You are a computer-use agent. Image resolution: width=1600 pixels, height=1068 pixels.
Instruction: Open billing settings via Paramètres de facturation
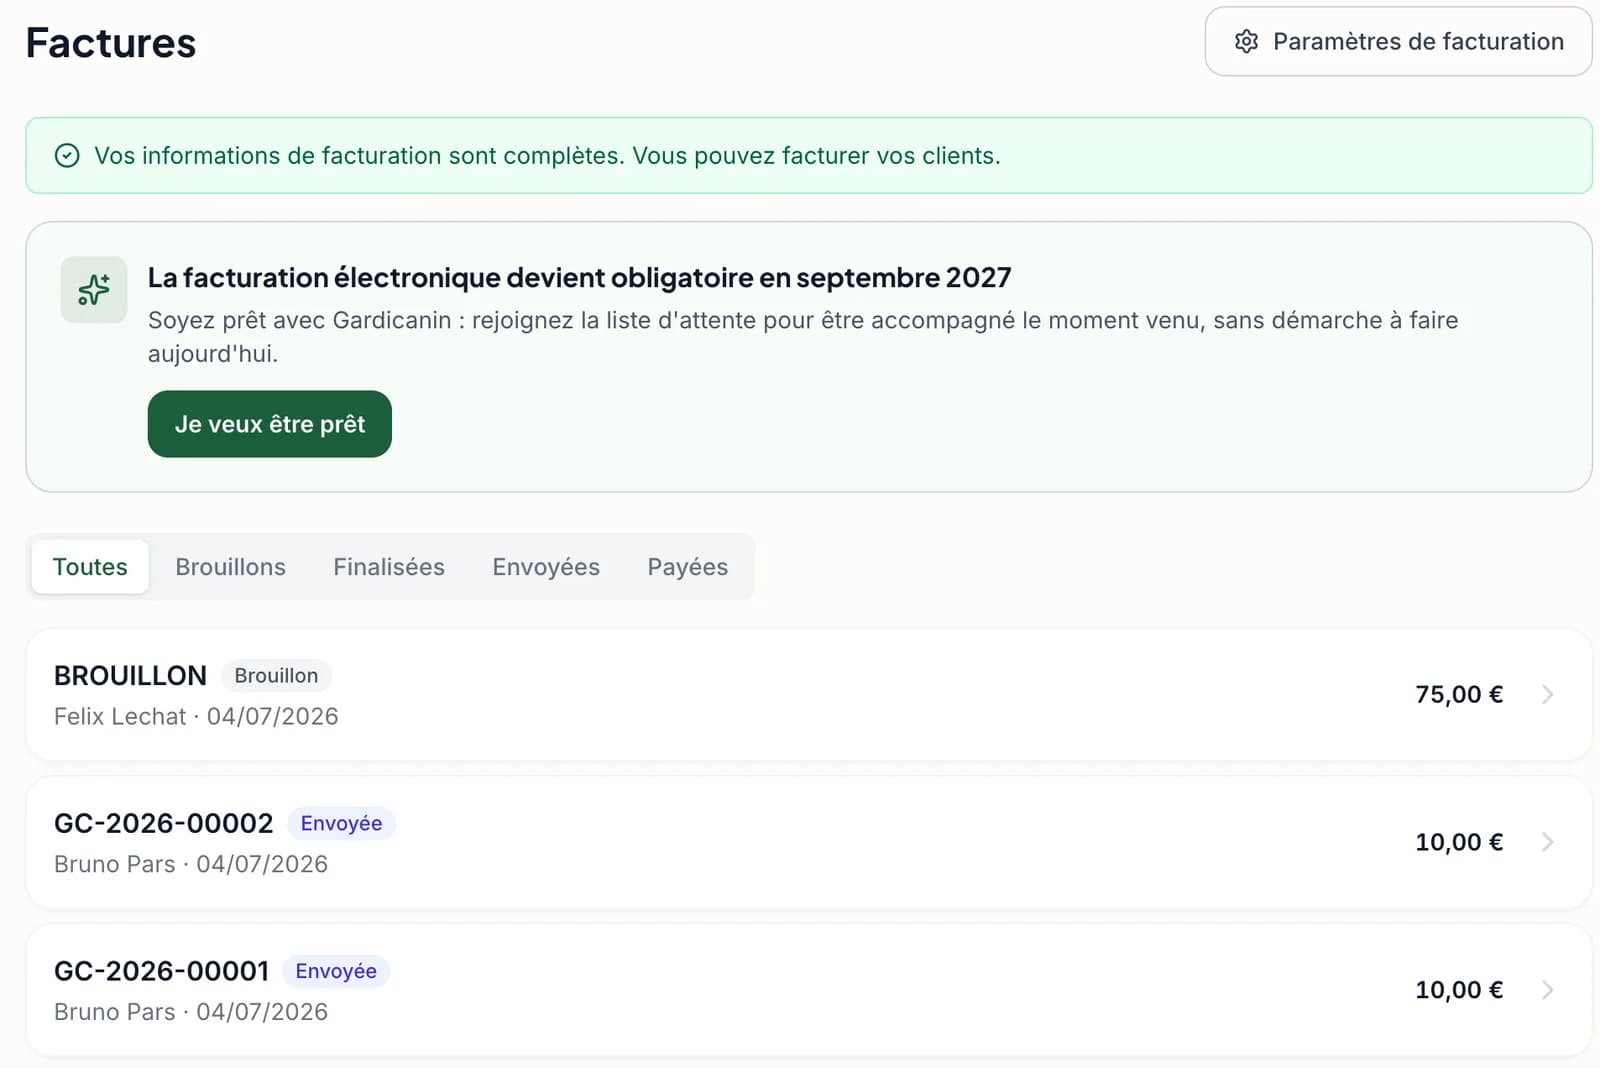1398,41
